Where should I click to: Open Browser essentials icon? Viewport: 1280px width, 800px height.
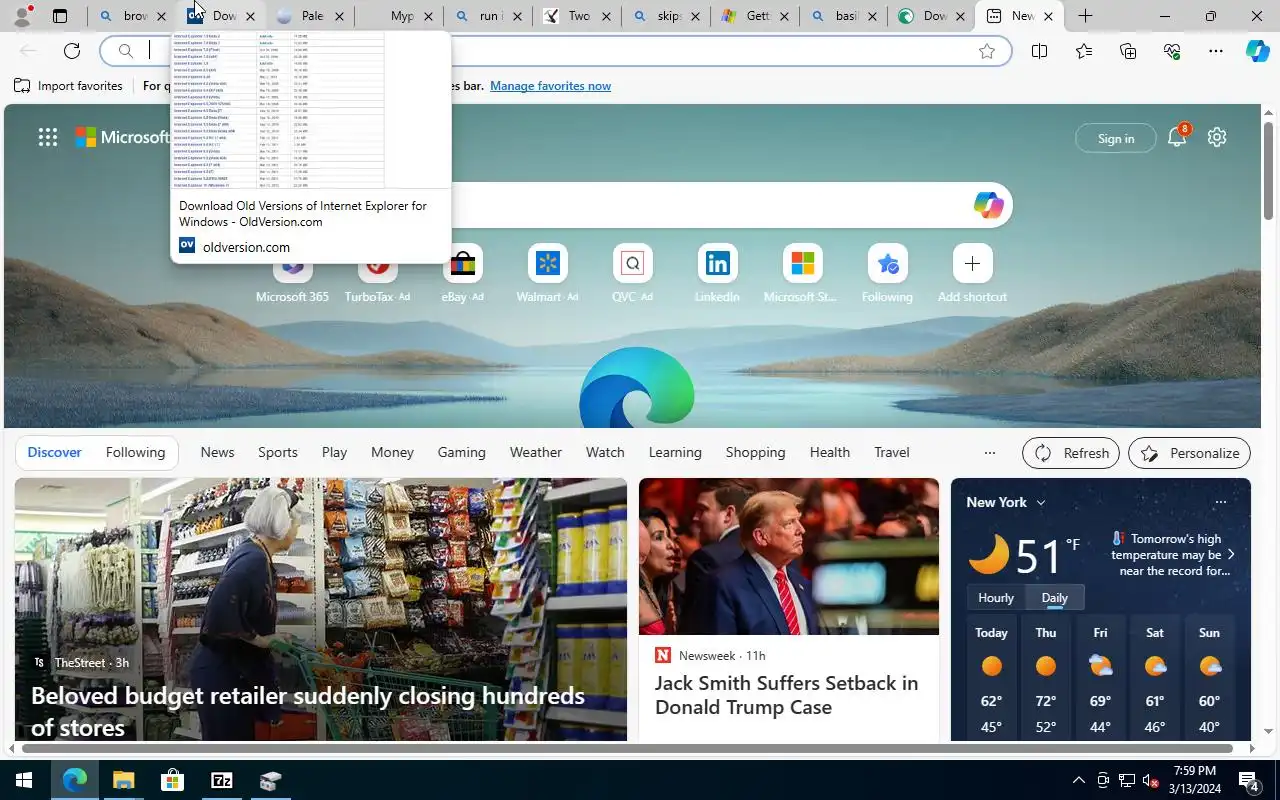pyautogui.click(x=1172, y=51)
